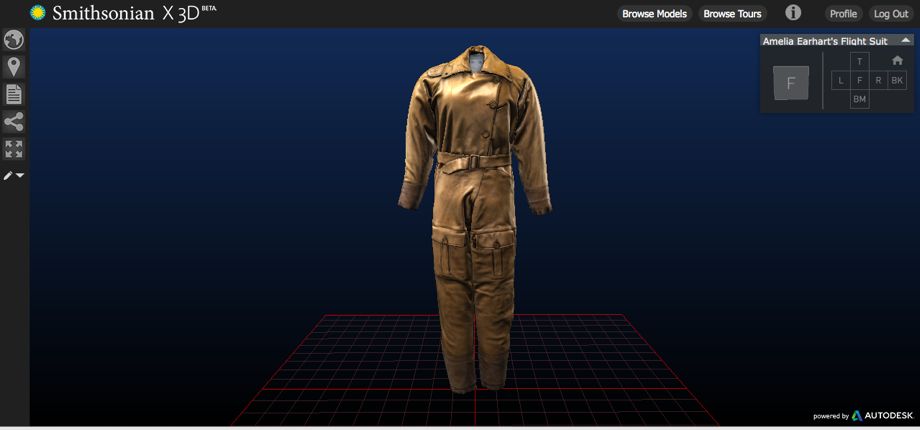Image resolution: width=920 pixels, height=430 pixels.
Task: Select the T top view face
Action: tap(859, 62)
